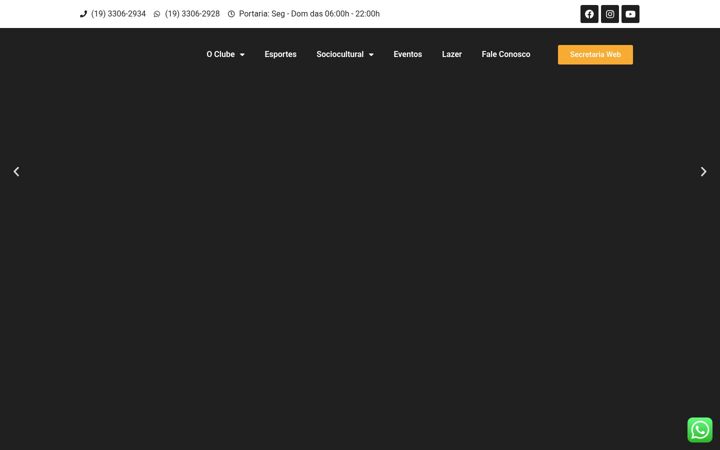Open the YouTube social icon

(x=630, y=14)
